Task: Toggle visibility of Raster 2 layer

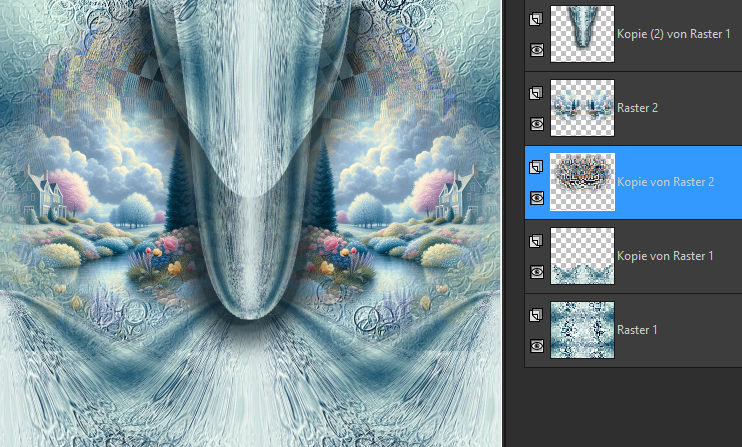Action: pos(536,124)
